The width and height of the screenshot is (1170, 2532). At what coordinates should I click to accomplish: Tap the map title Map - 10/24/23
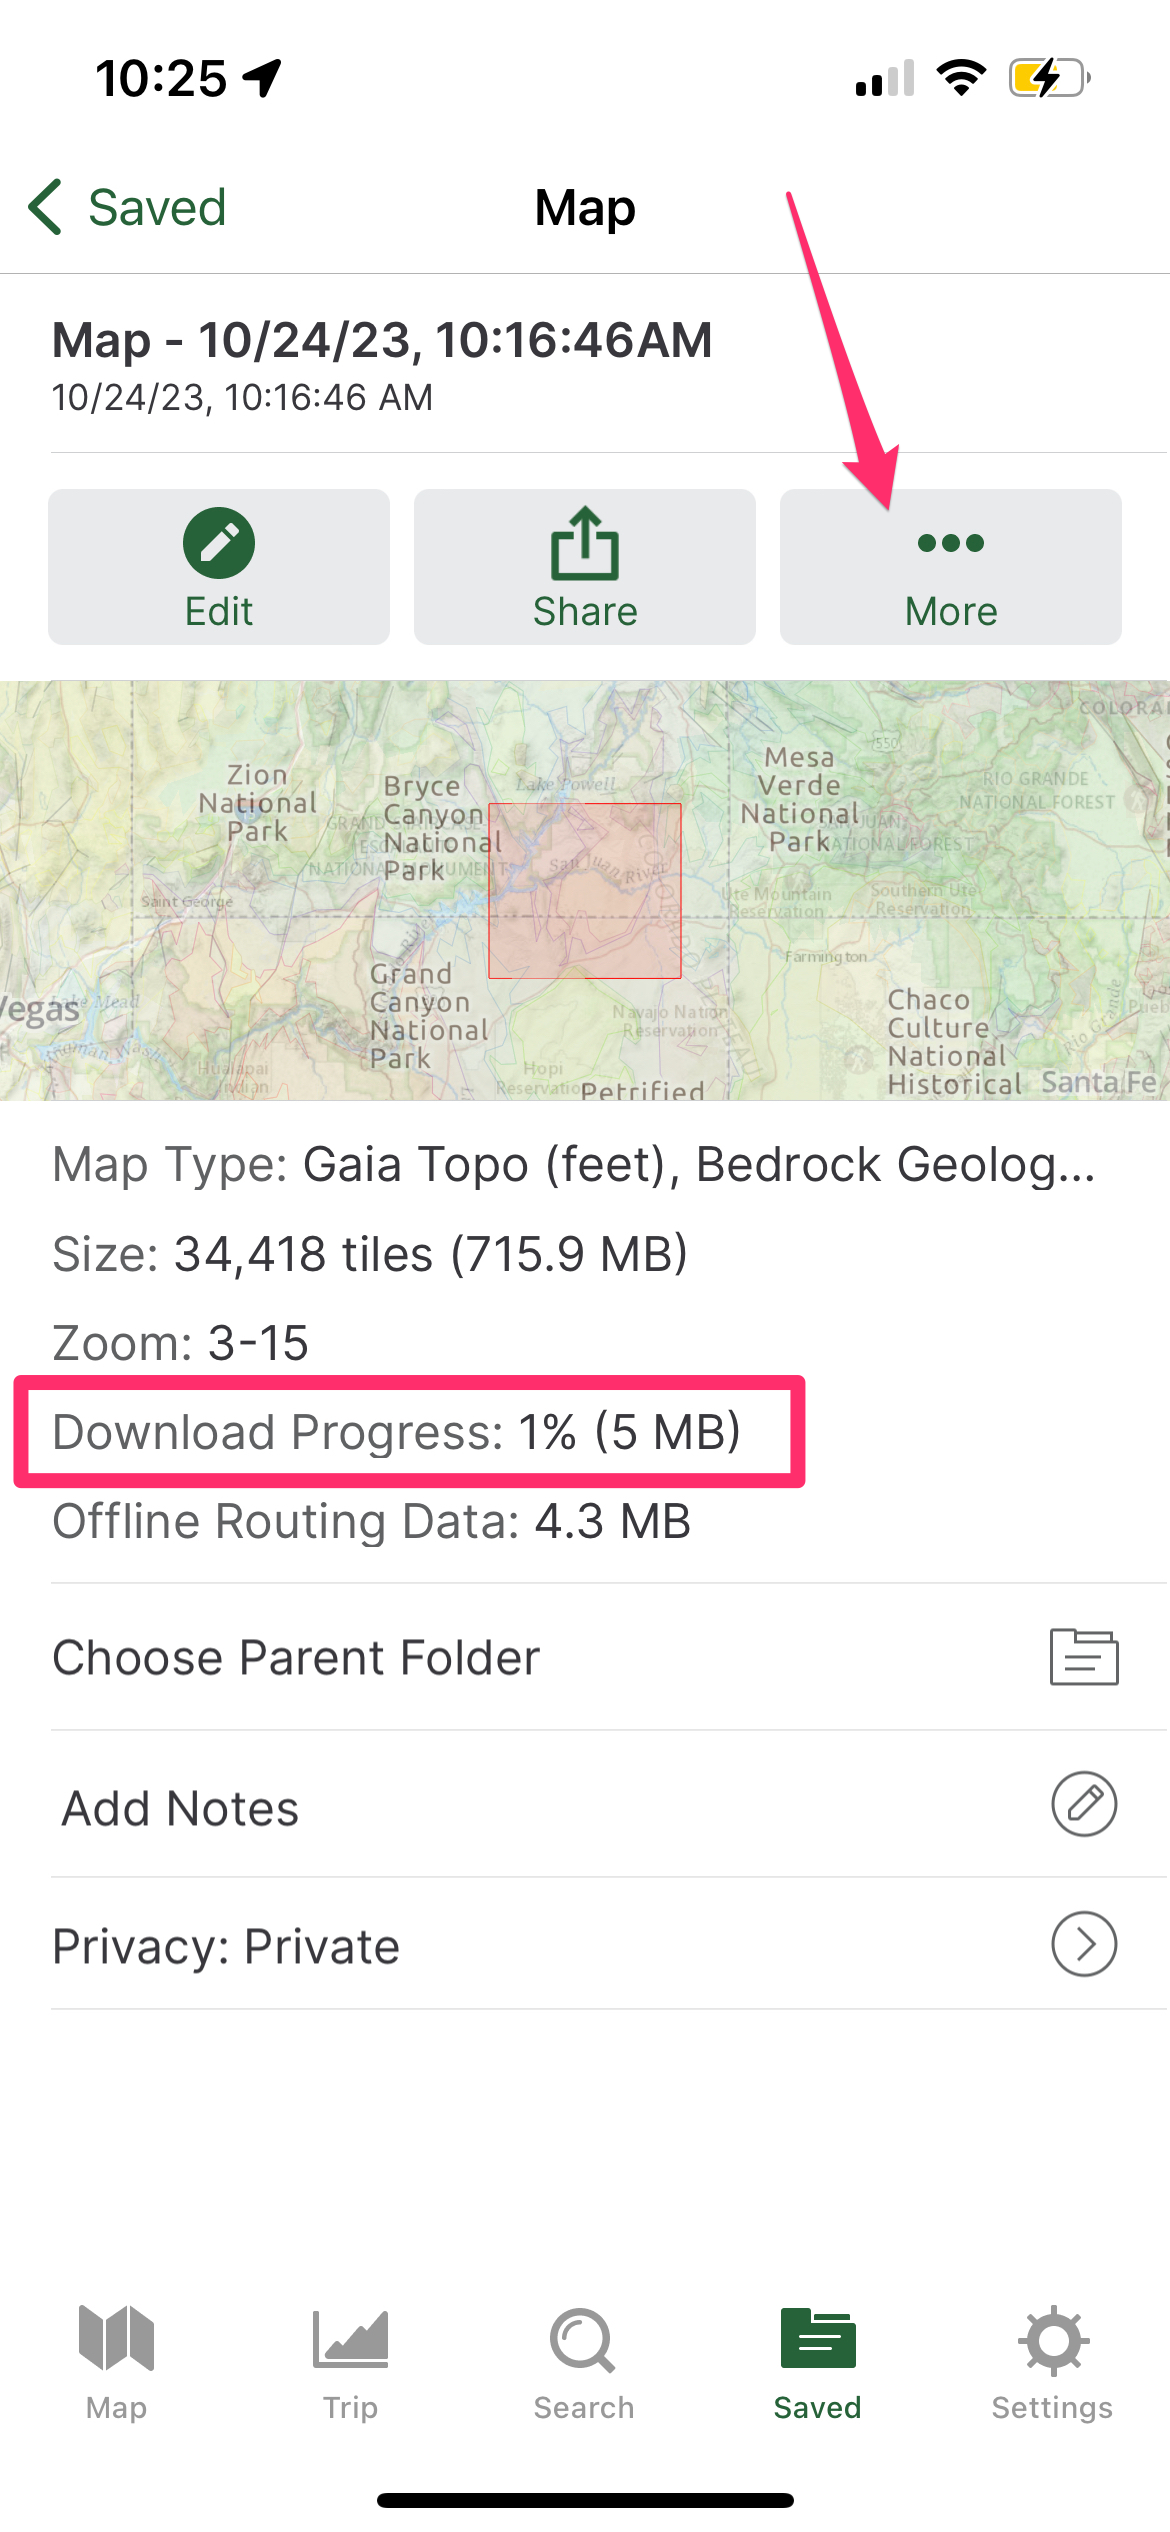382,340
